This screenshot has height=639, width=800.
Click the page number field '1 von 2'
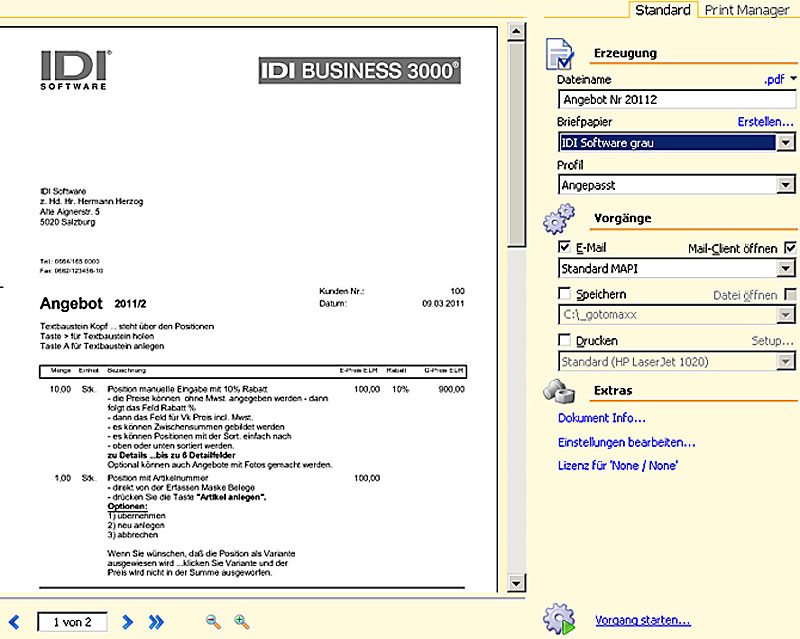coord(72,622)
